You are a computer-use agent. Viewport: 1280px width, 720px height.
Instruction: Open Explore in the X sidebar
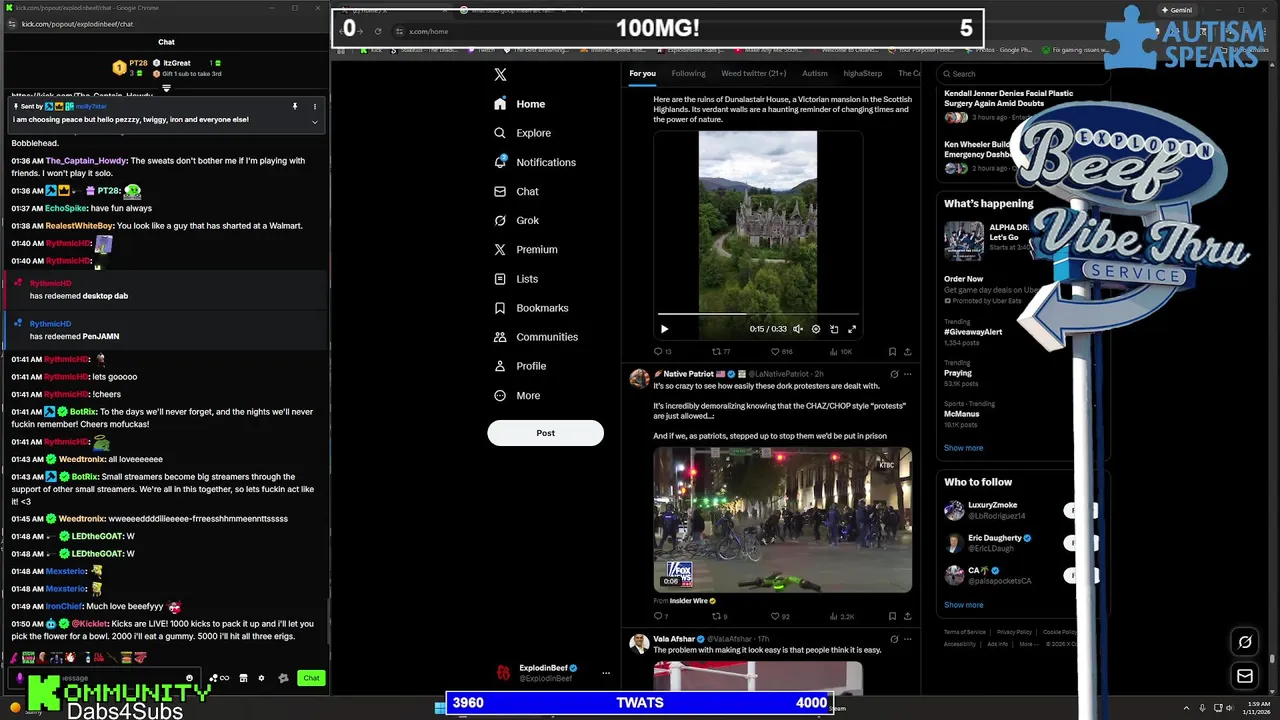tap(522, 133)
